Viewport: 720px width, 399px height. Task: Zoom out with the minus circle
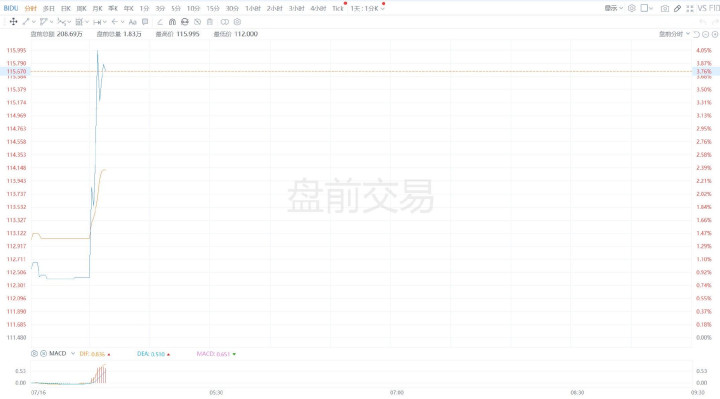[x=706, y=34]
